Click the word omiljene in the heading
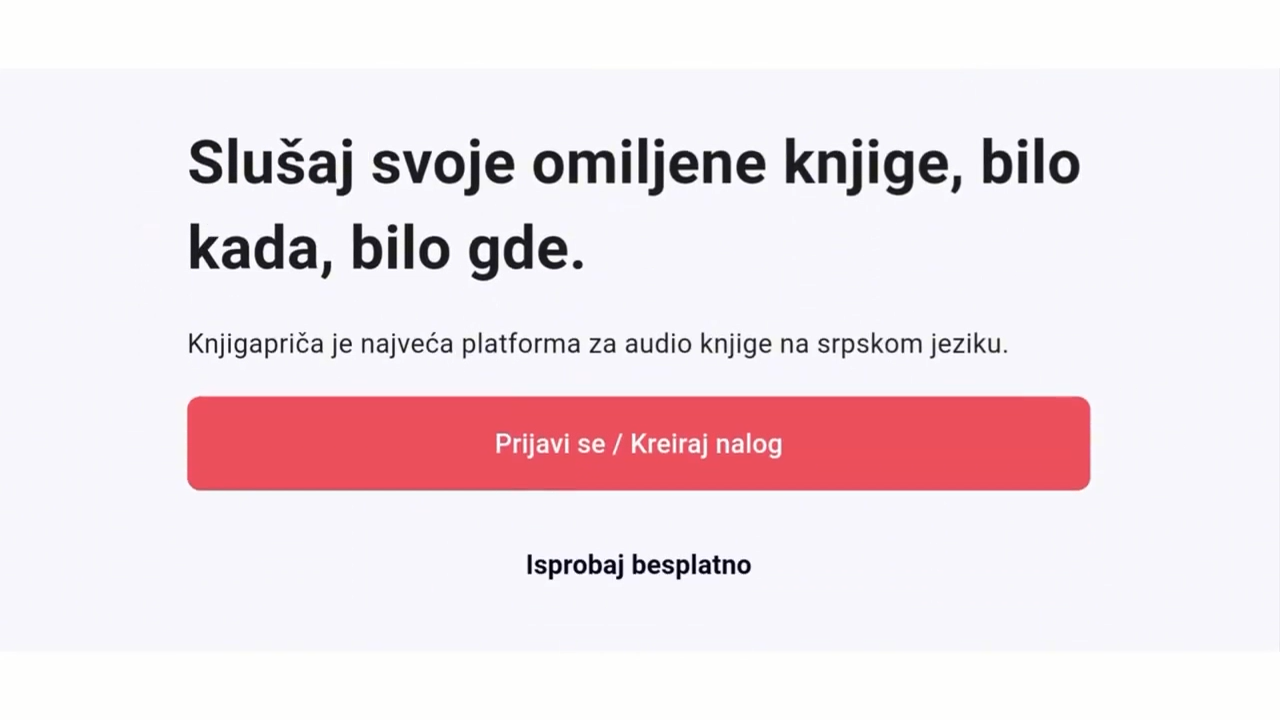This screenshot has height=720, width=1280. point(648,163)
